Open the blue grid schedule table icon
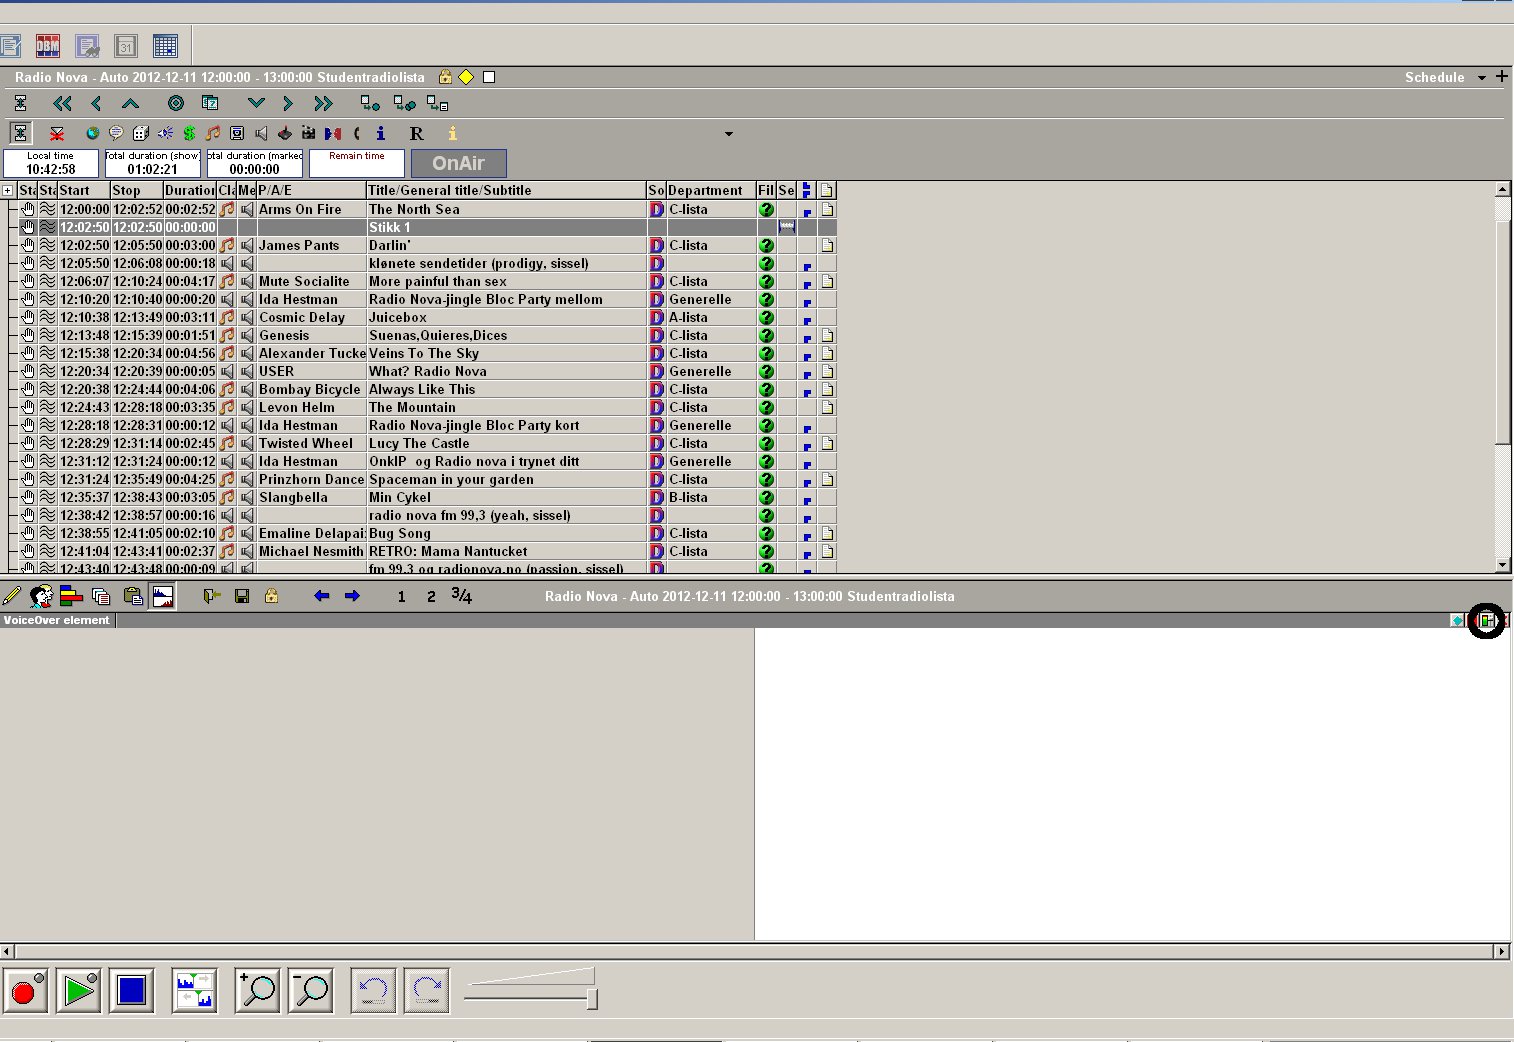 165,46
